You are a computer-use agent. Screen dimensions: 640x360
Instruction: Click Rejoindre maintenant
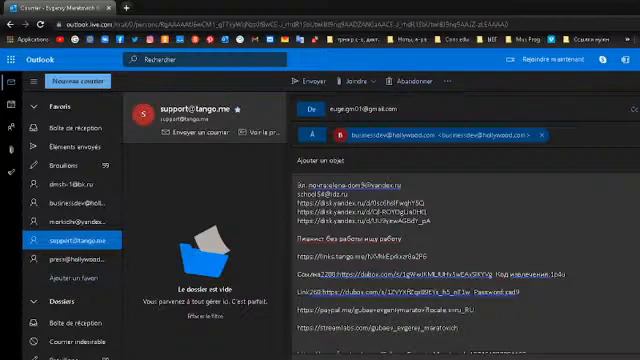(553, 60)
